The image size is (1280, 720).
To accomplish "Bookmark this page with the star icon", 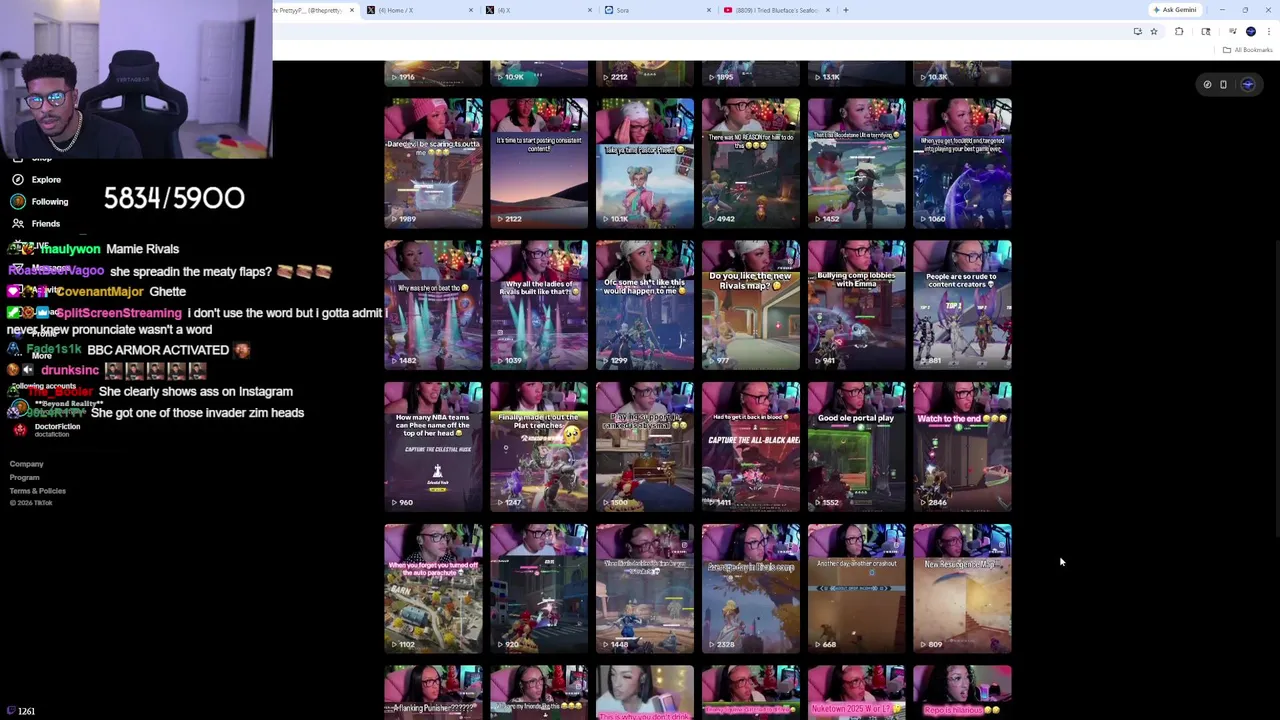I will point(1154,32).
